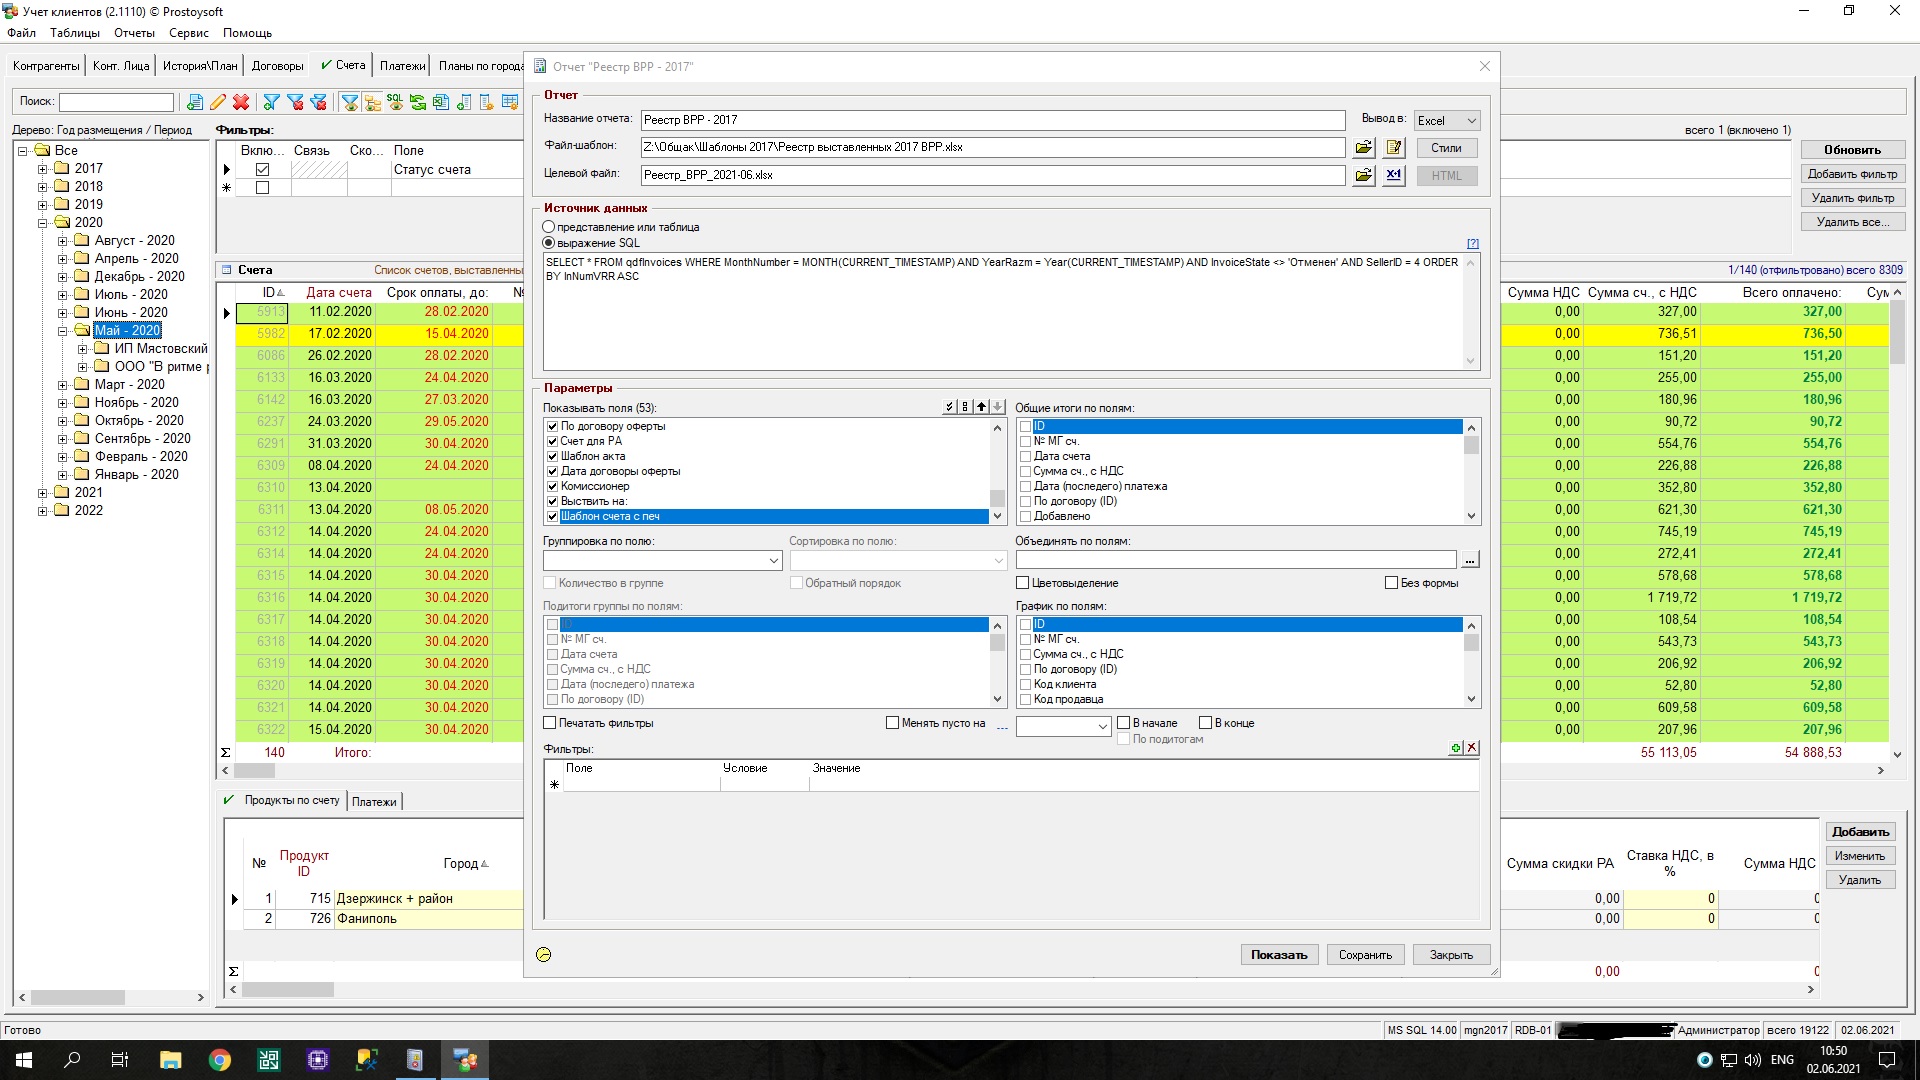Browse for template file with folder icon
The width and height of the screenshot is (1920, 1080).
[1363, 148]
